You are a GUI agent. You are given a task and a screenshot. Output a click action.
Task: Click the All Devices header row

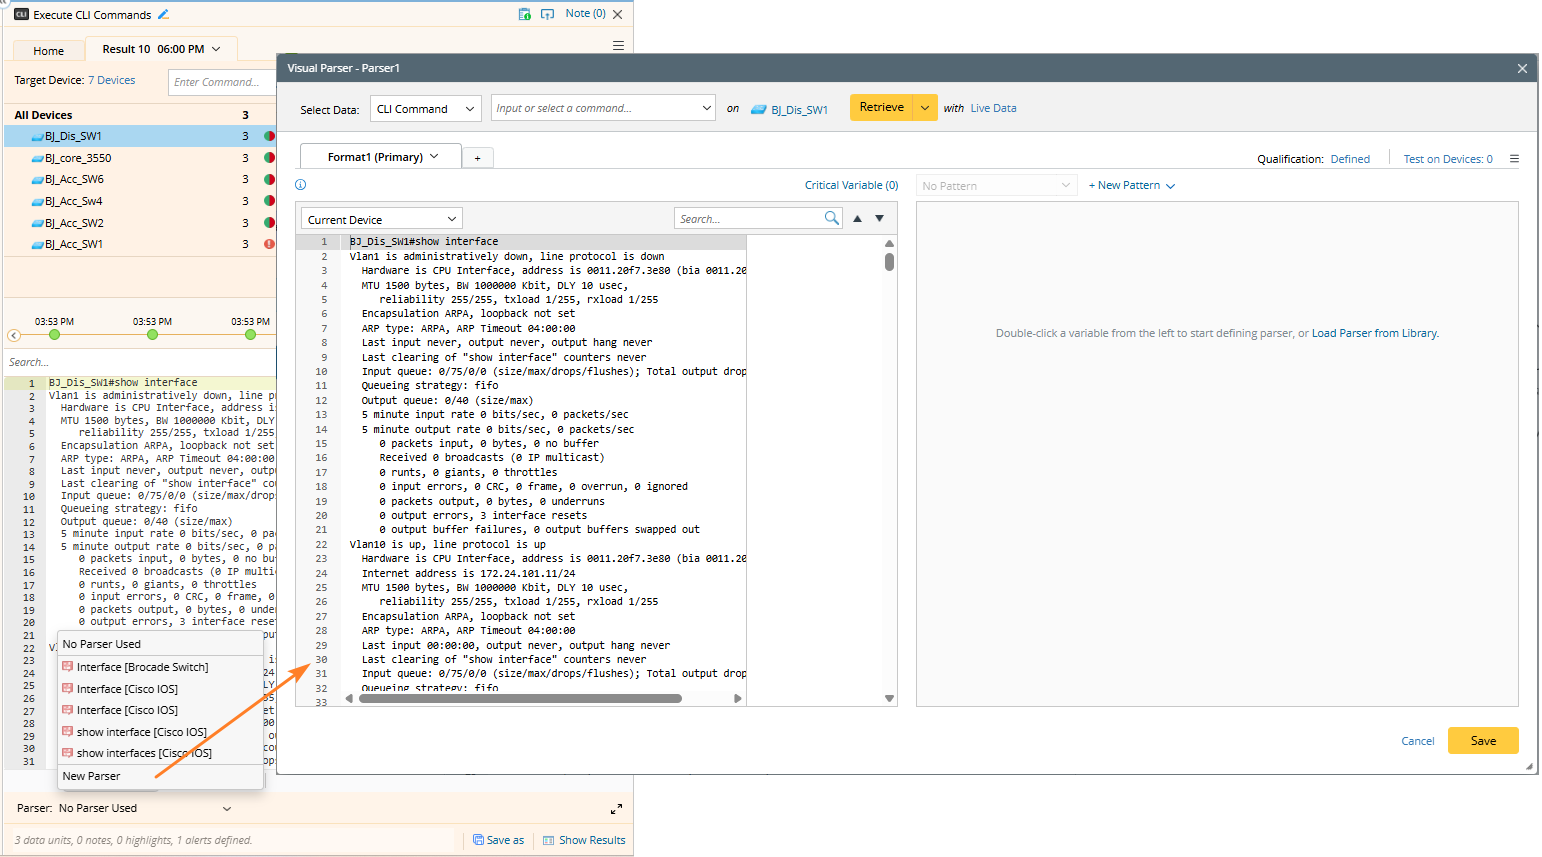[140, 115]
